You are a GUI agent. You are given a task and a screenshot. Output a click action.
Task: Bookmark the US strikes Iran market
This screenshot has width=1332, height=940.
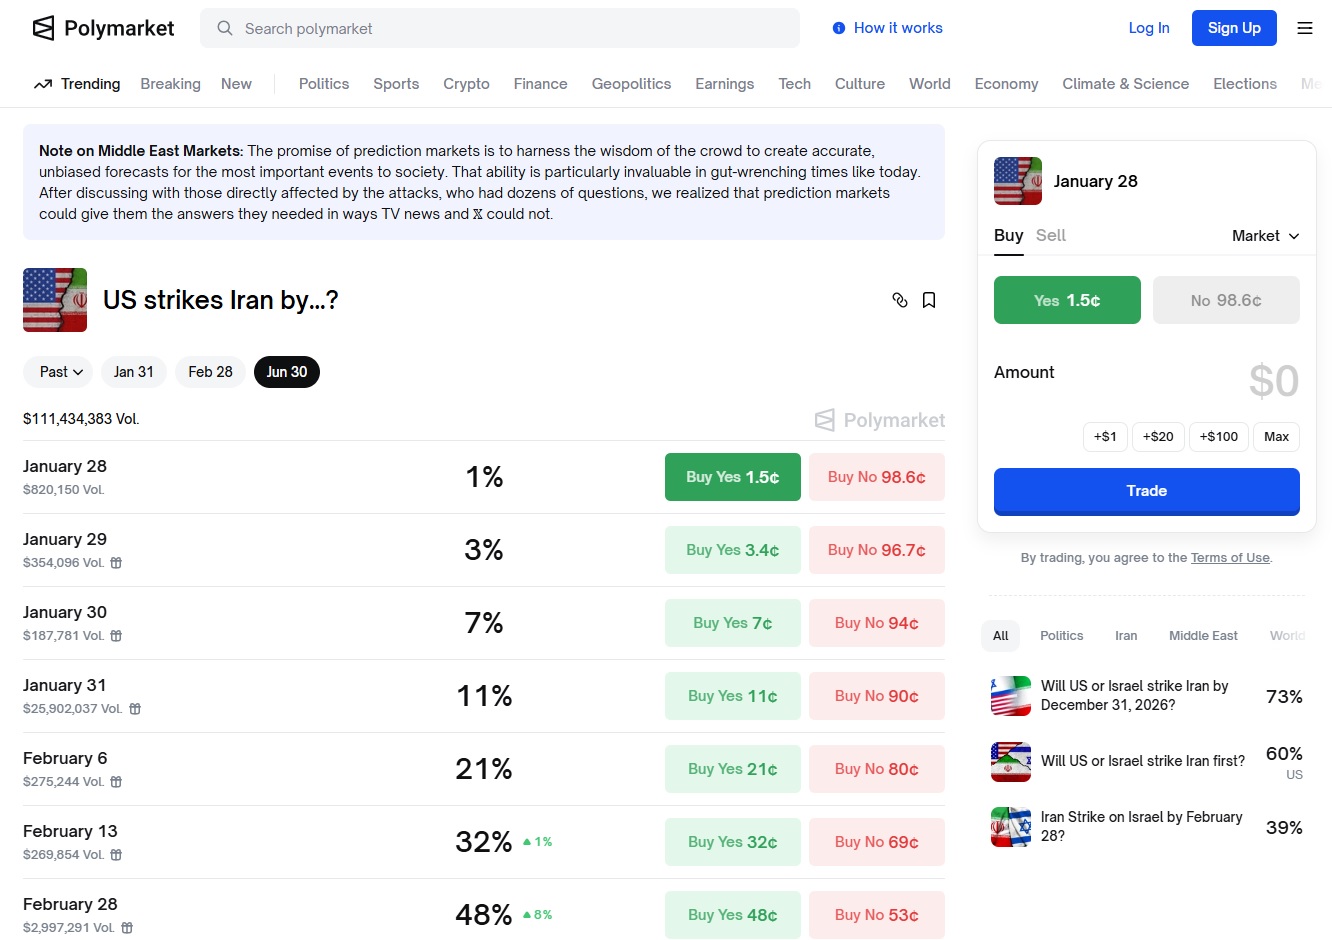929,300
